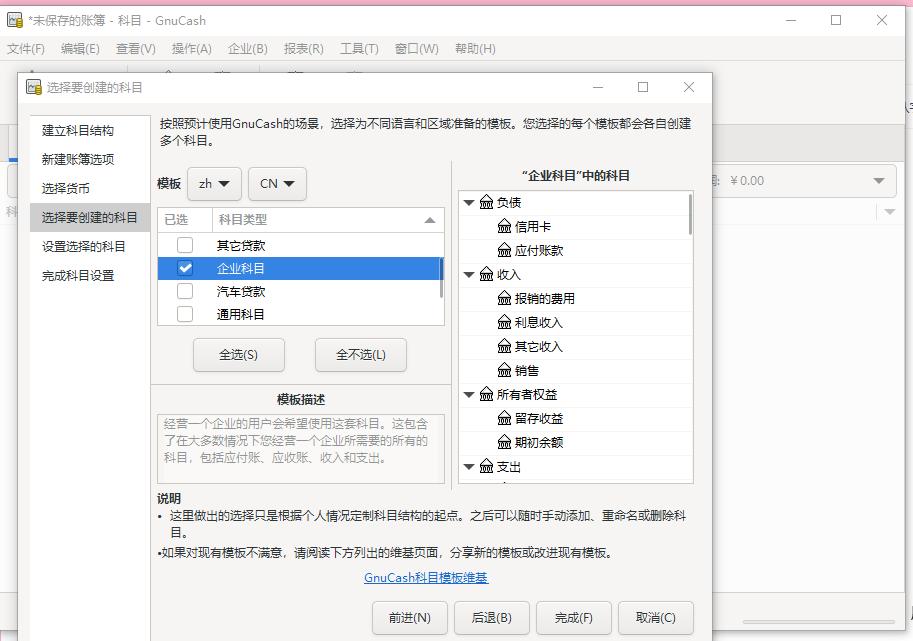Click the bank icon beside 所有者权益

tap(486, 395)
